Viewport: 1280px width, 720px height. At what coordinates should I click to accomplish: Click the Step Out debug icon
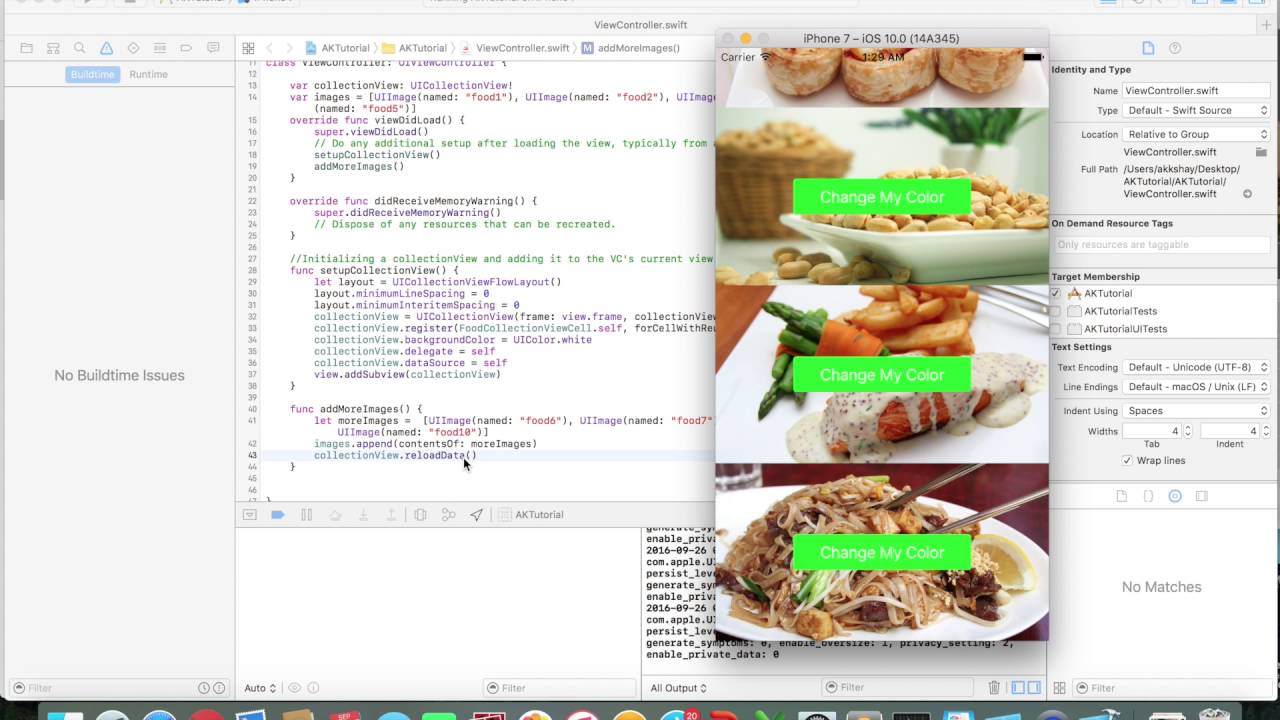(391, 515)
